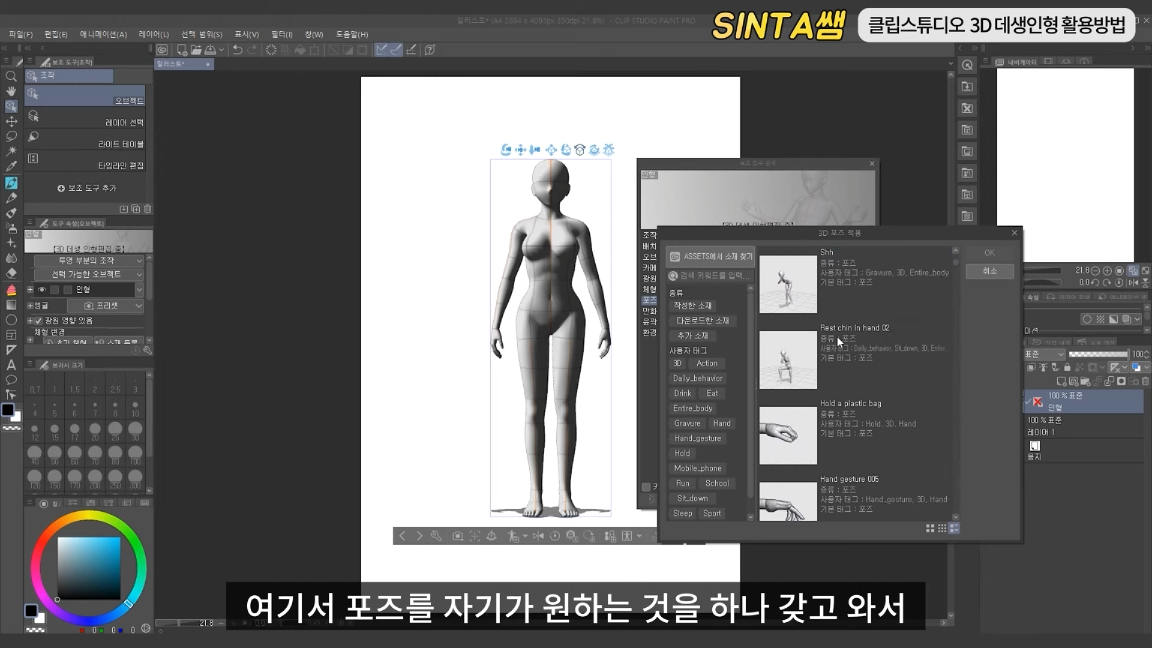
Task: Open save dropdown arrow in command bar
Action: 221,50
